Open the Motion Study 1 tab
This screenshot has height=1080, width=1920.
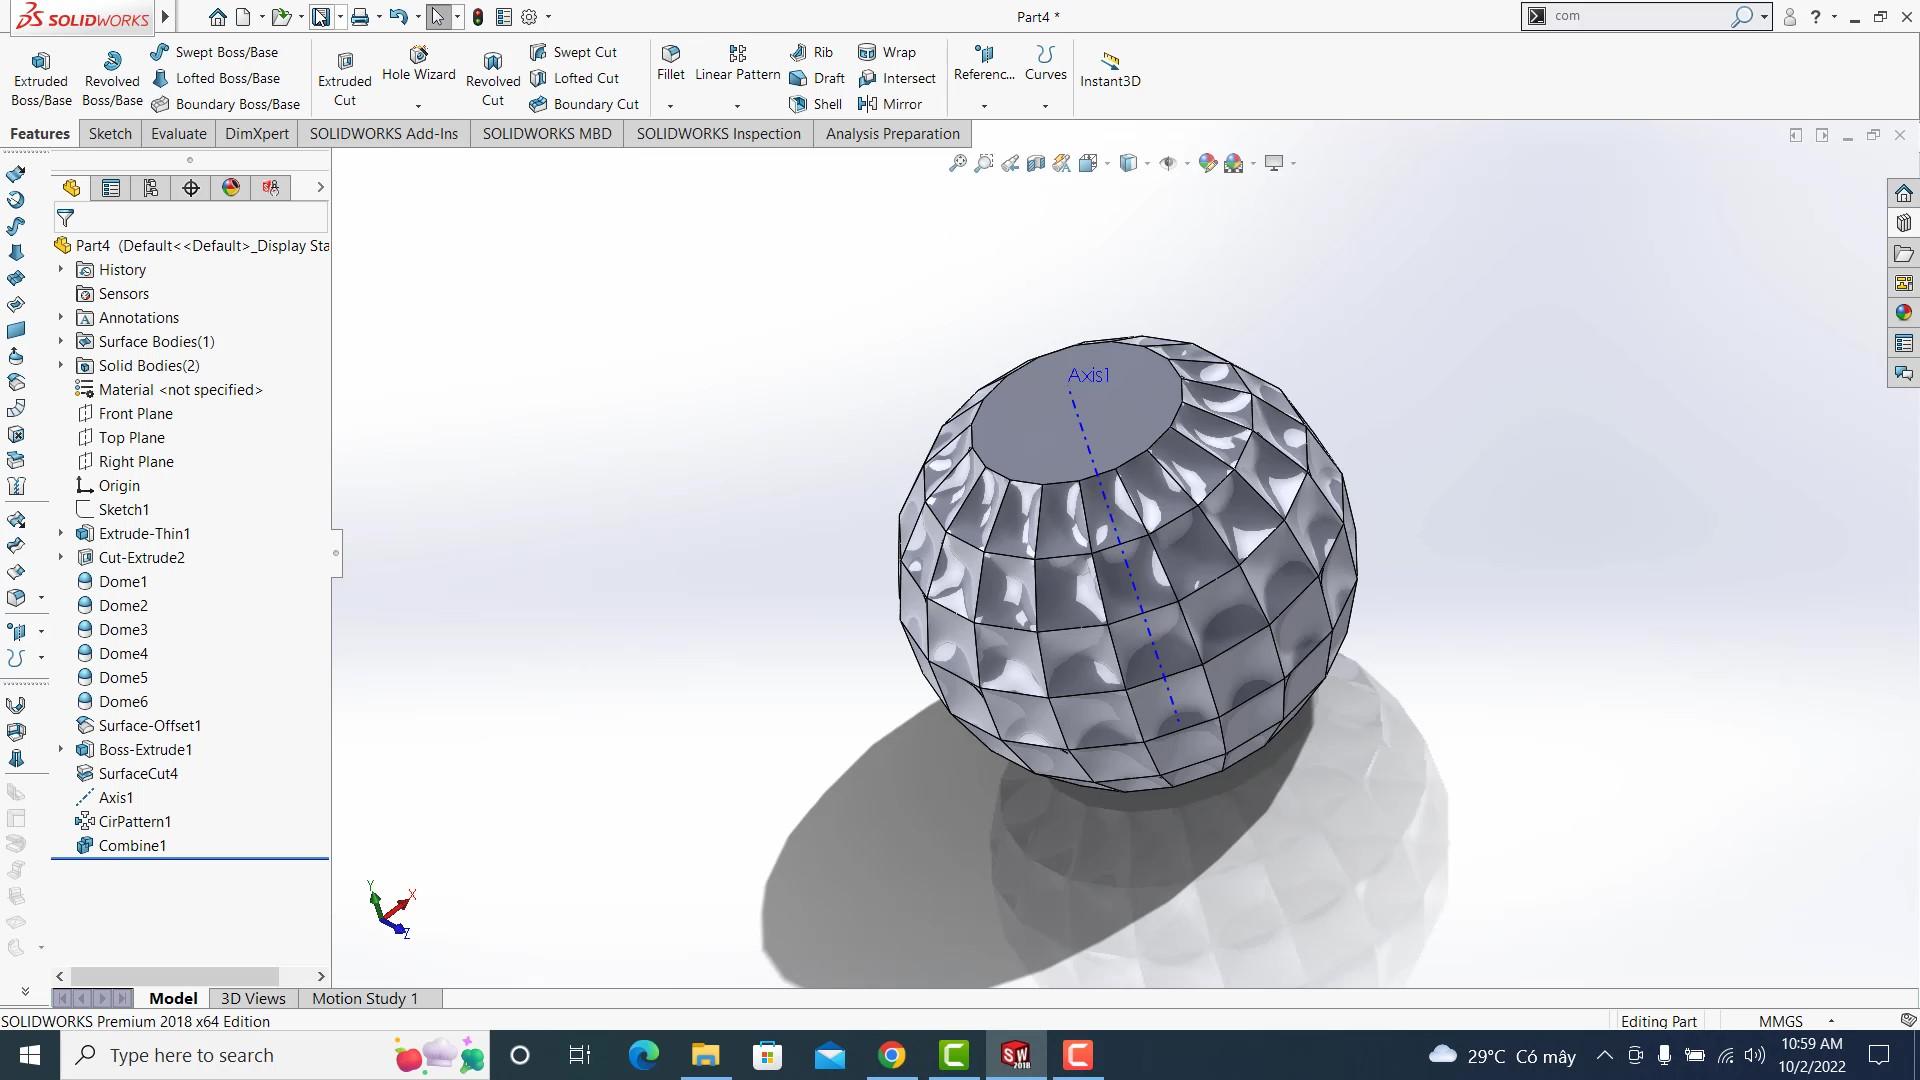[x=364, y=998]
